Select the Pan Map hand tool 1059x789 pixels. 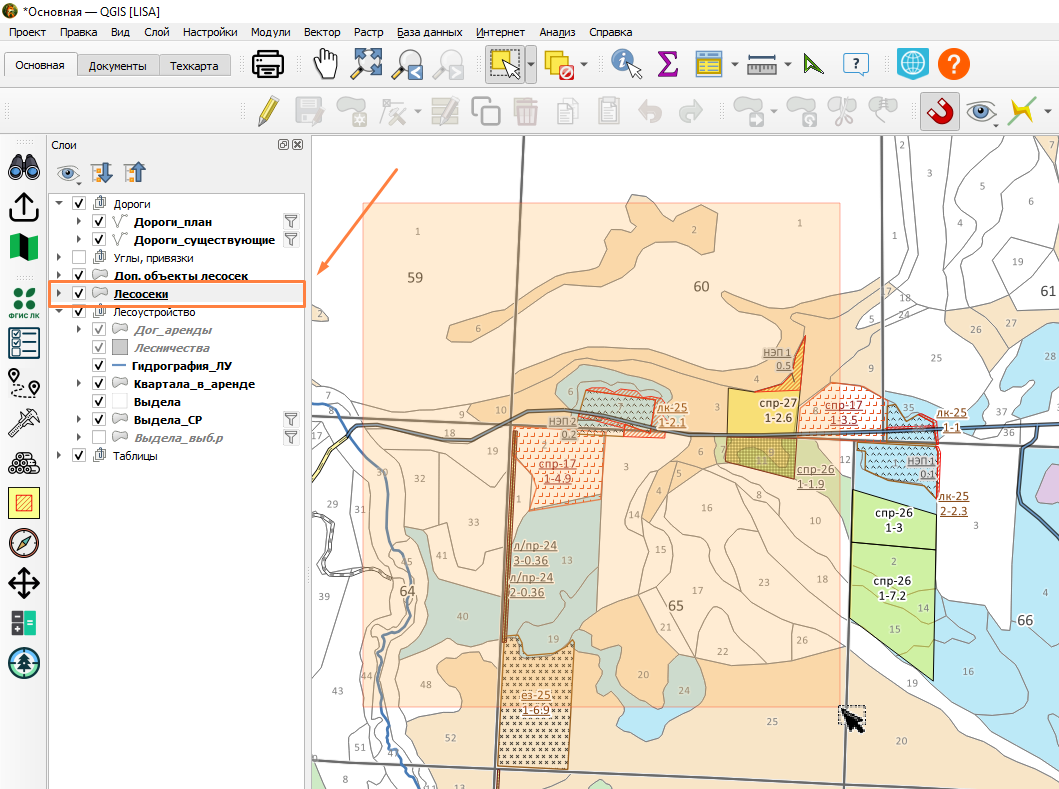click(326, 65)
